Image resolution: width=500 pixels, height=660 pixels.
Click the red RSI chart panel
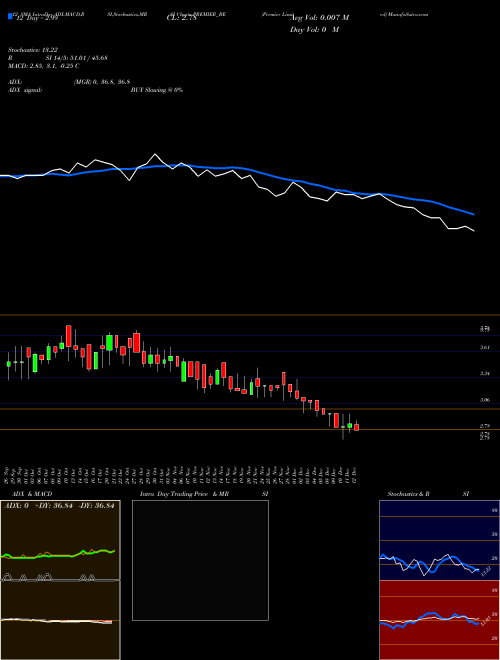439,620
